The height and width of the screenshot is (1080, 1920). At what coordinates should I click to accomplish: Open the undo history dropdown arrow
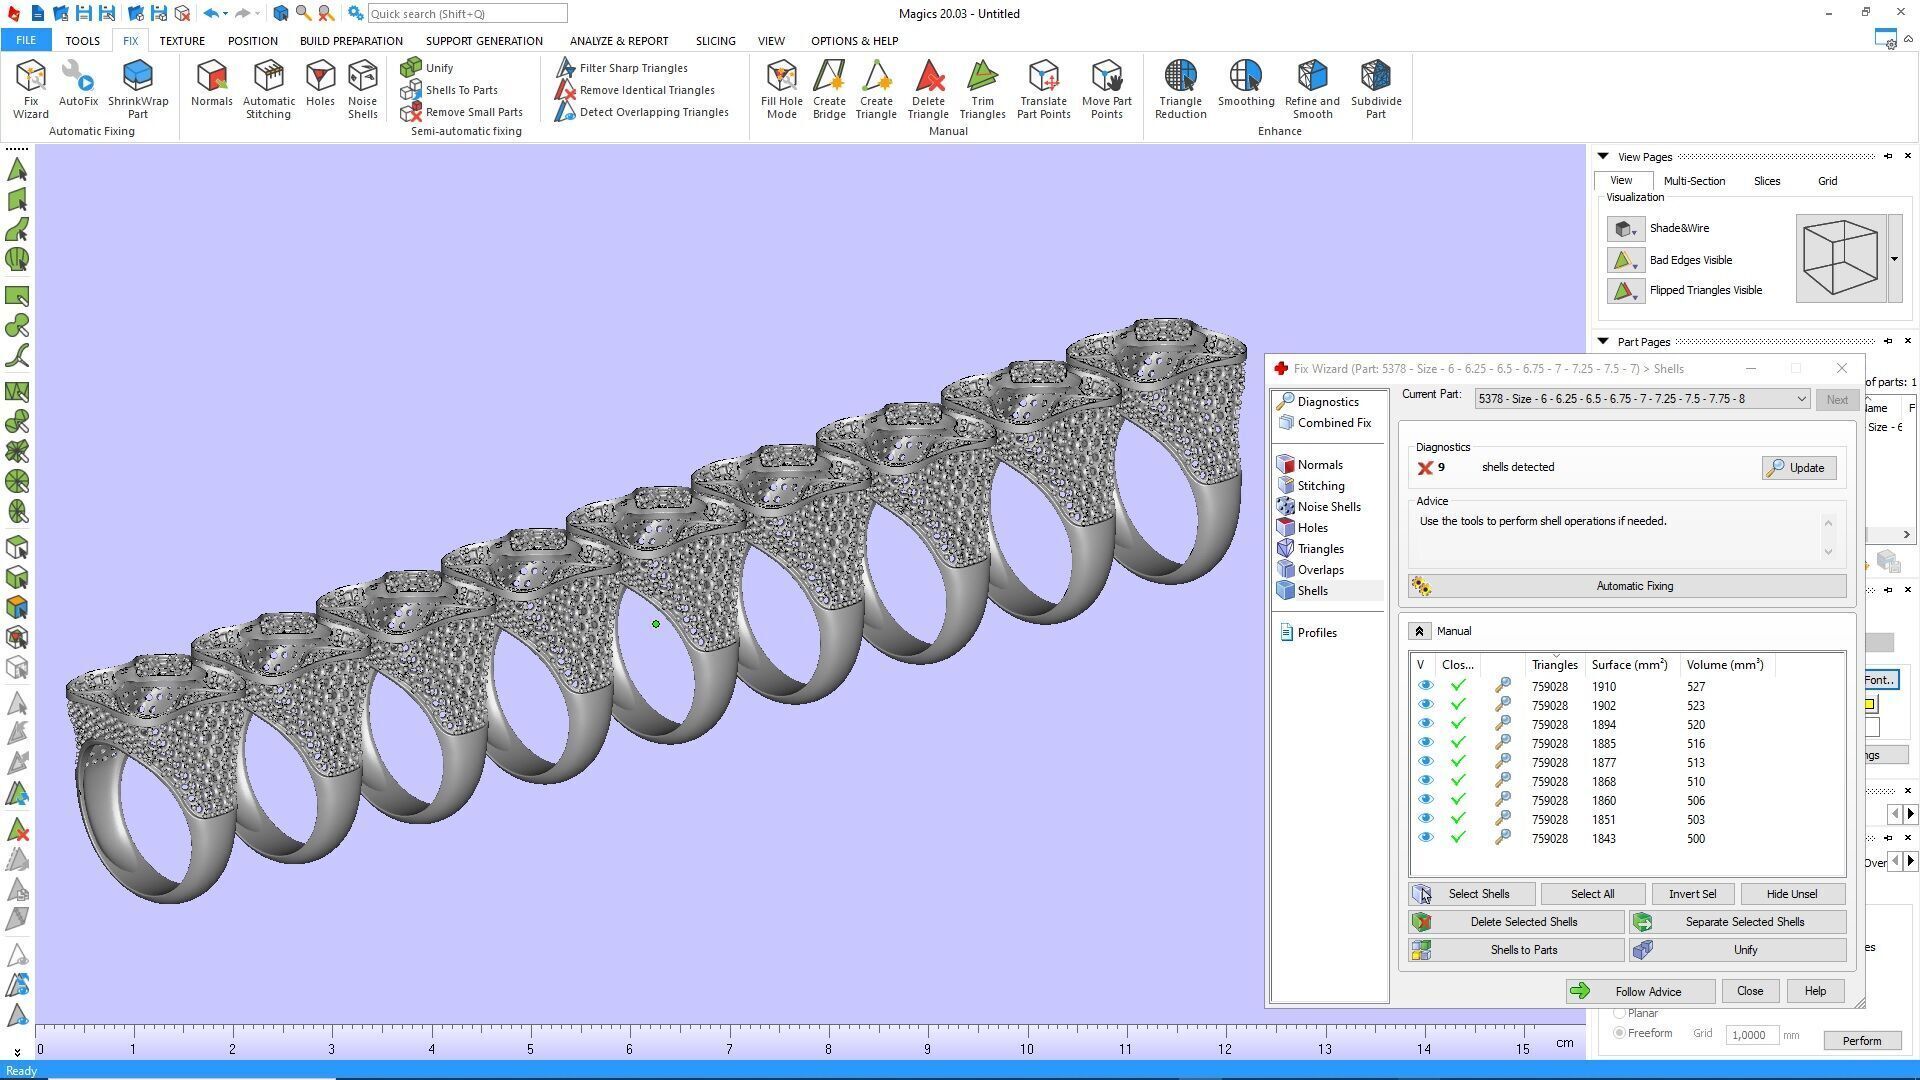225,14
